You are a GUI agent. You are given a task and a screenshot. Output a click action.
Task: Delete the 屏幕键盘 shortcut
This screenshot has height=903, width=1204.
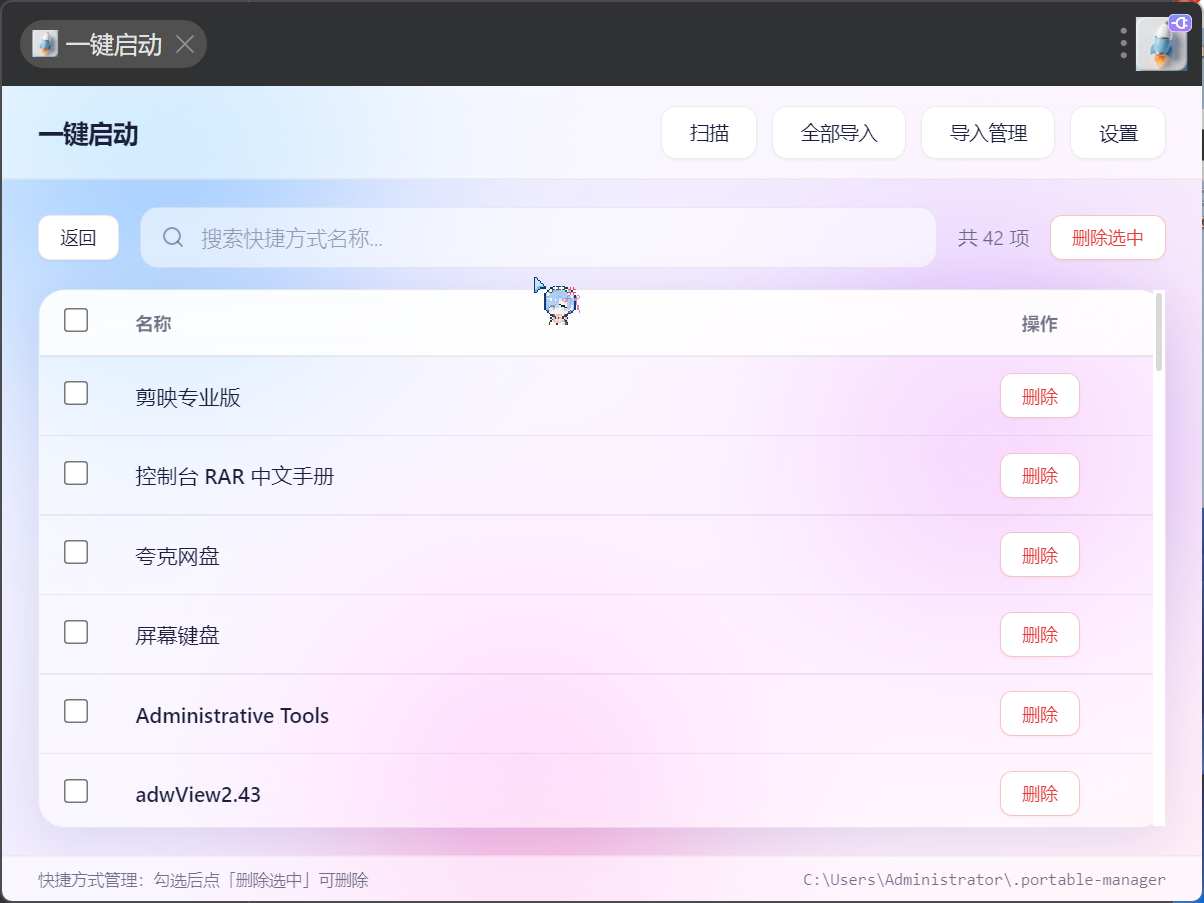point(1040,634)
